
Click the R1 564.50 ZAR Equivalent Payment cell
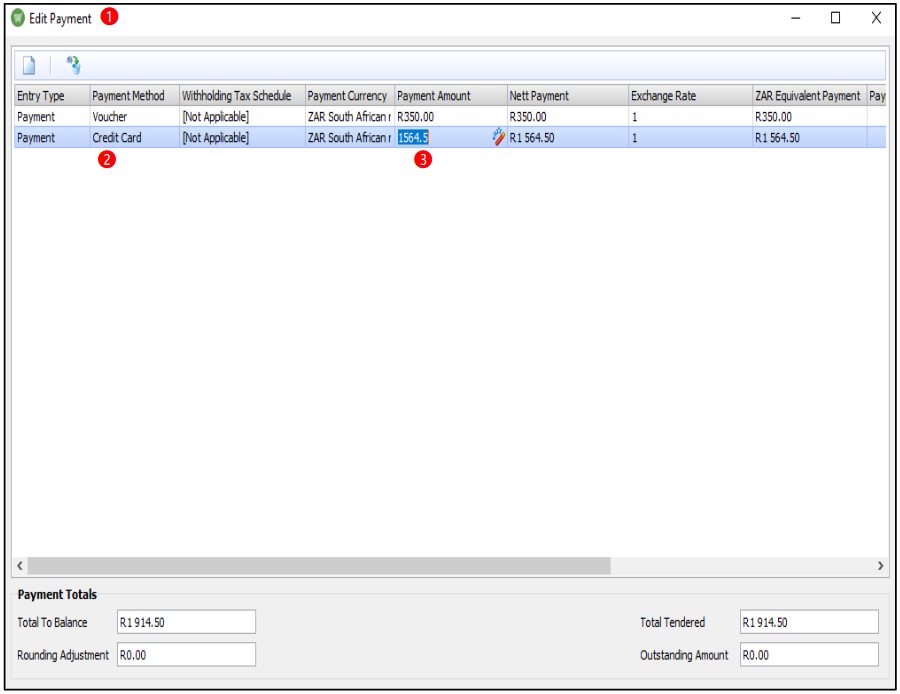(x=810, y=138)
